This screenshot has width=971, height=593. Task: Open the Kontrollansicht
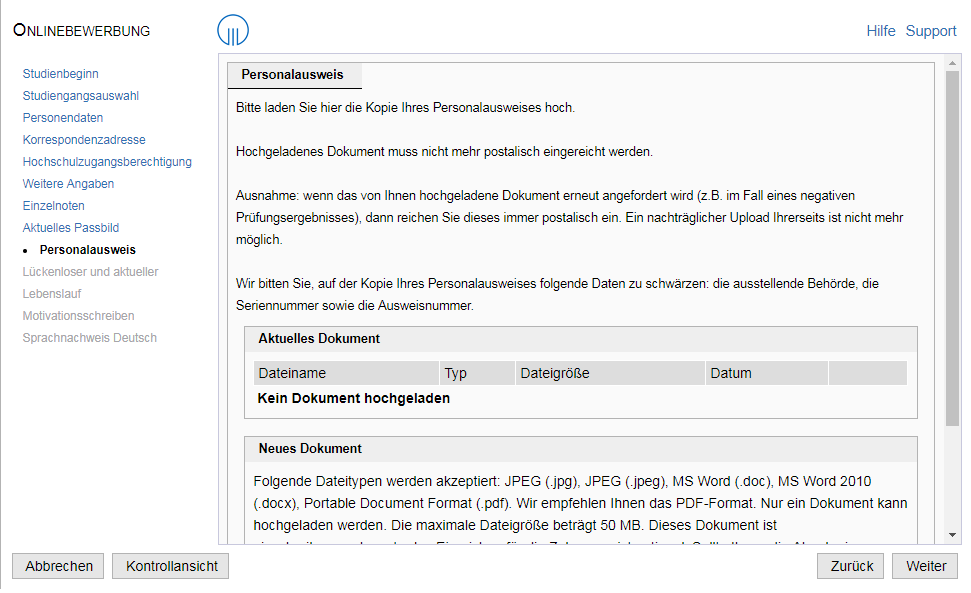[171, 566]
